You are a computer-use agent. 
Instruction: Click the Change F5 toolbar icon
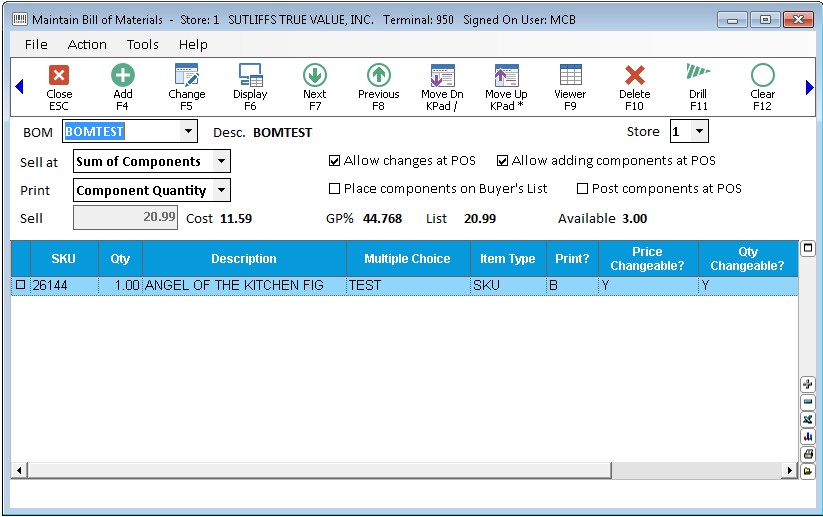click(x=186, y=76)
